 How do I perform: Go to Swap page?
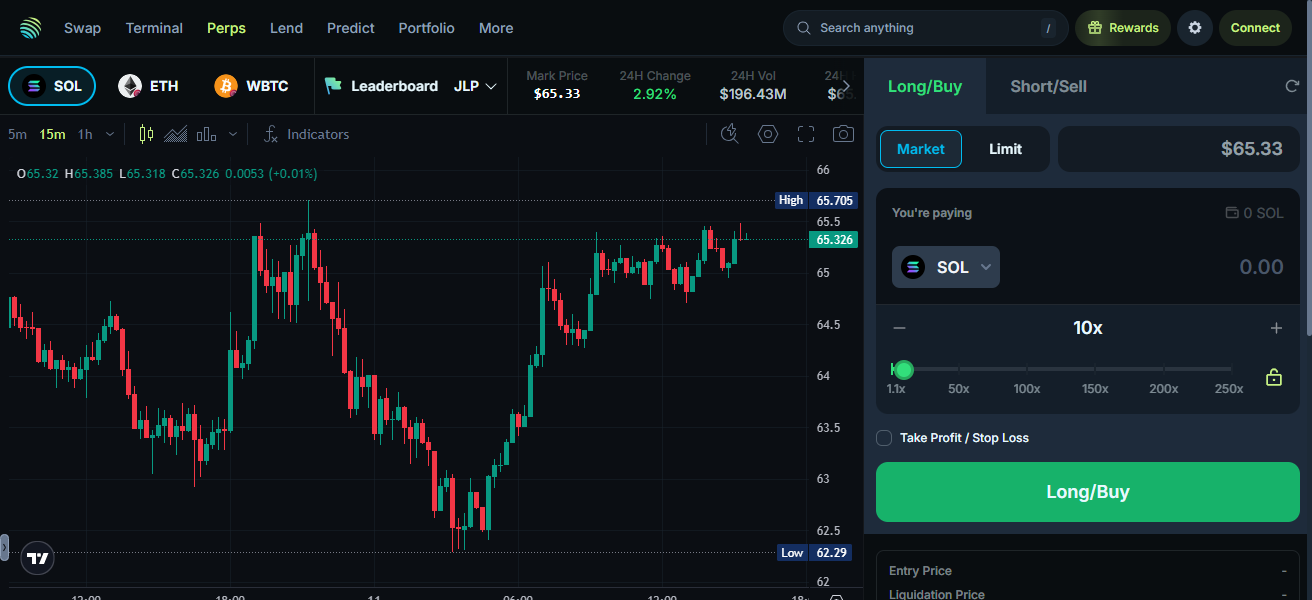pyautogui.click(x=82, y=28)
